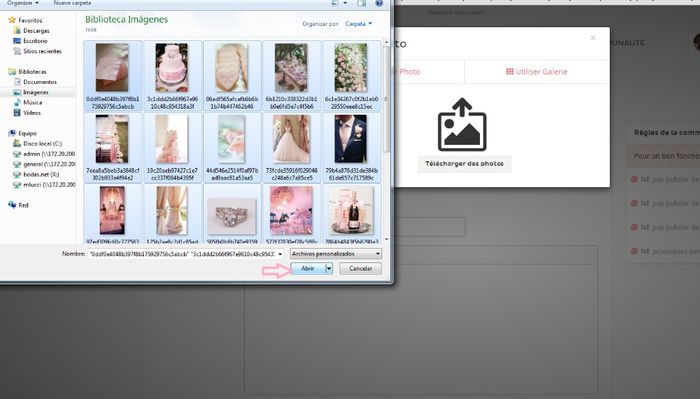Click inside the Nombre filename field
Image resolution: width=700 pixels, height=399 pixels.
182,254
